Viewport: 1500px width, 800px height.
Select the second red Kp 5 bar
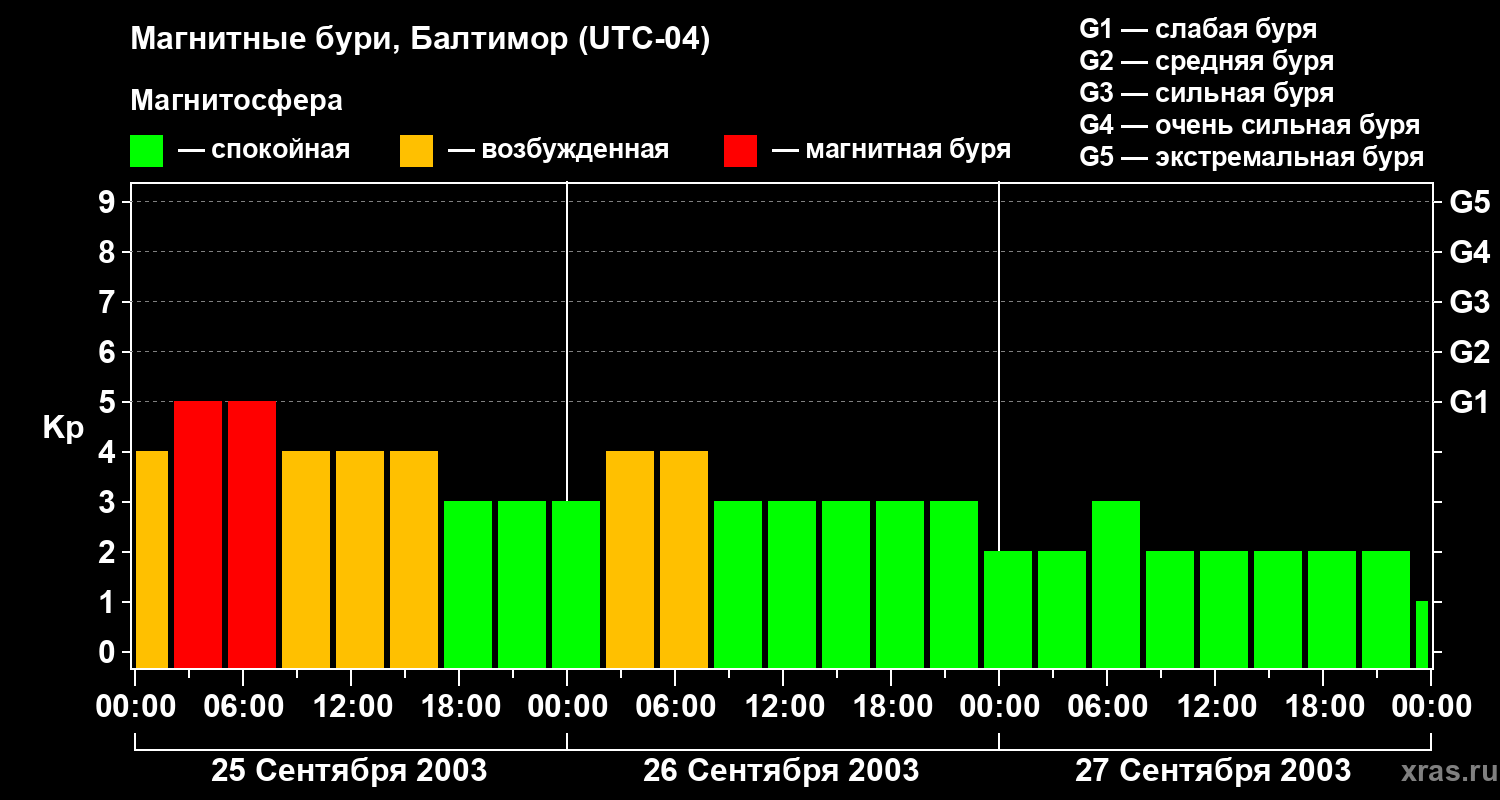coord(252,534)
